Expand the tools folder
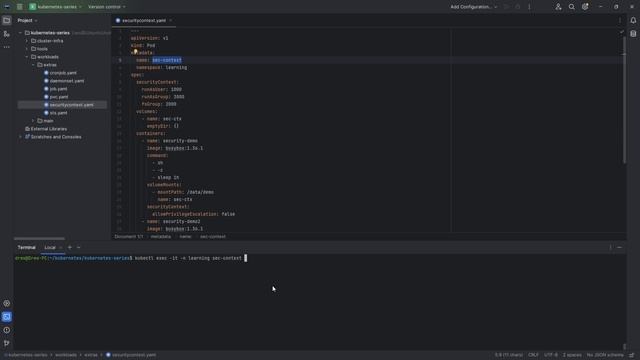 (x=27, y=49)
